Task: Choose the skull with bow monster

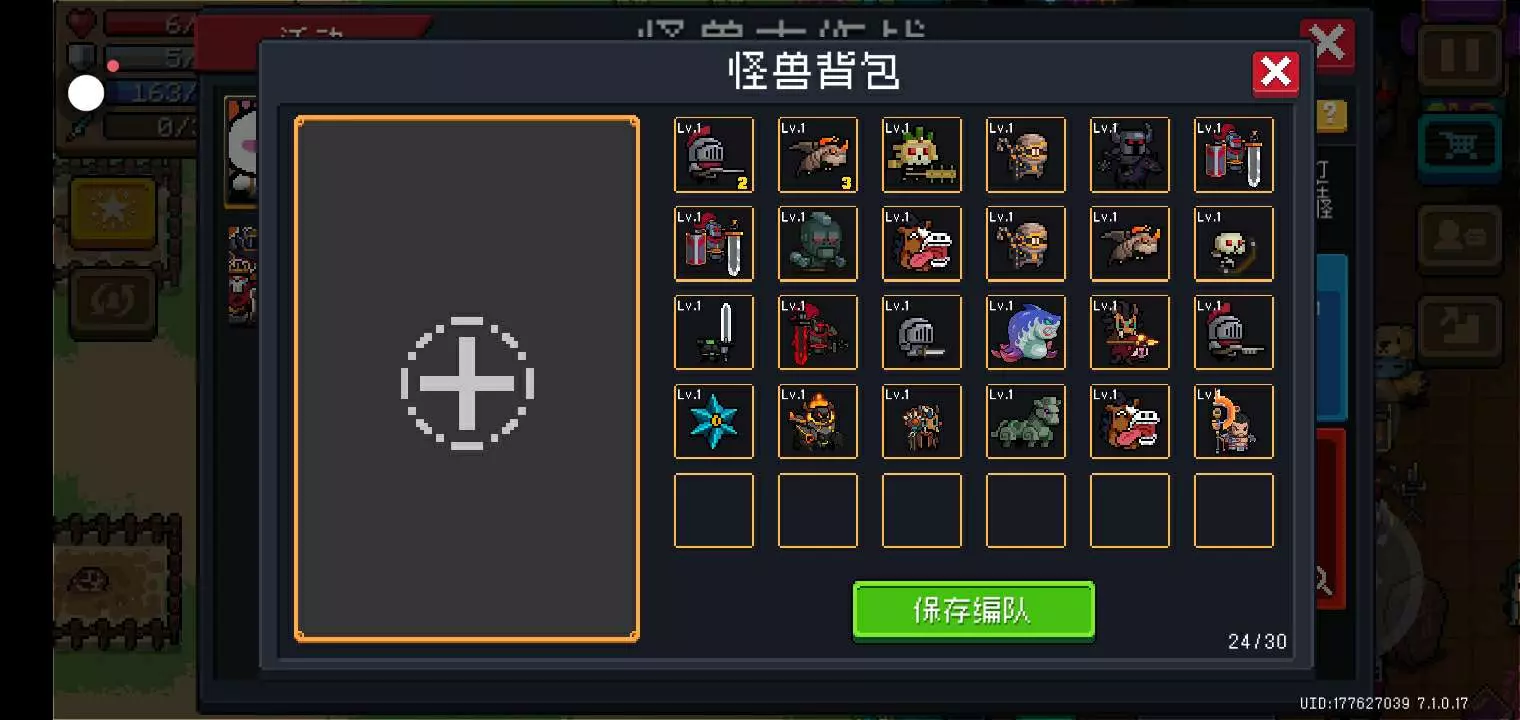Action: click(1234, 244)
